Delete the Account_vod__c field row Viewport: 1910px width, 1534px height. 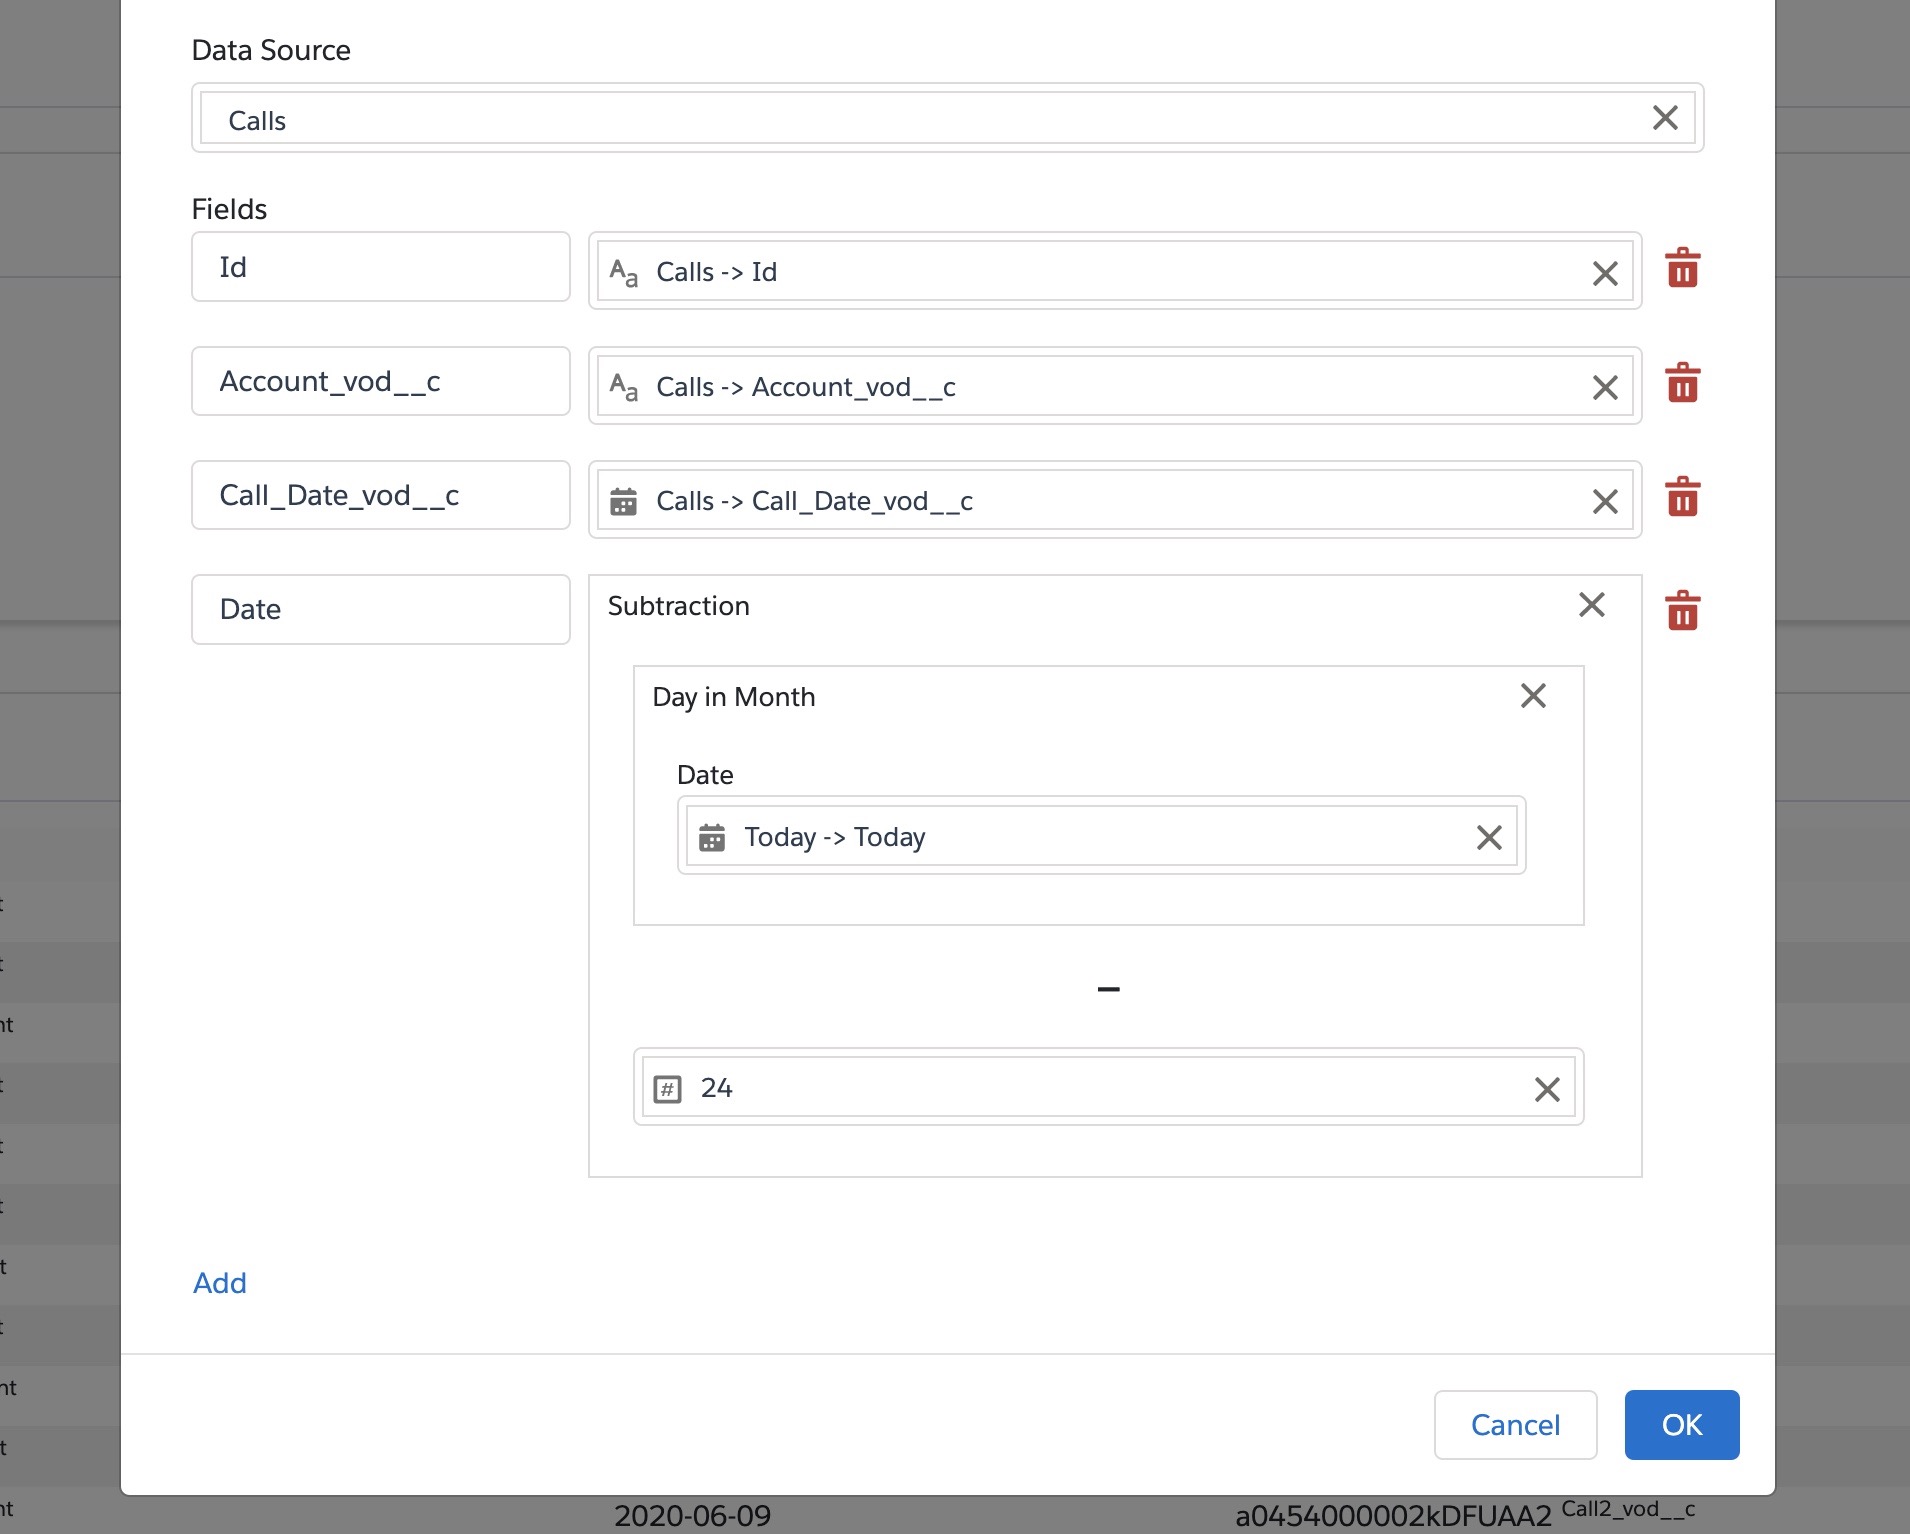(x=1682, y=384)
